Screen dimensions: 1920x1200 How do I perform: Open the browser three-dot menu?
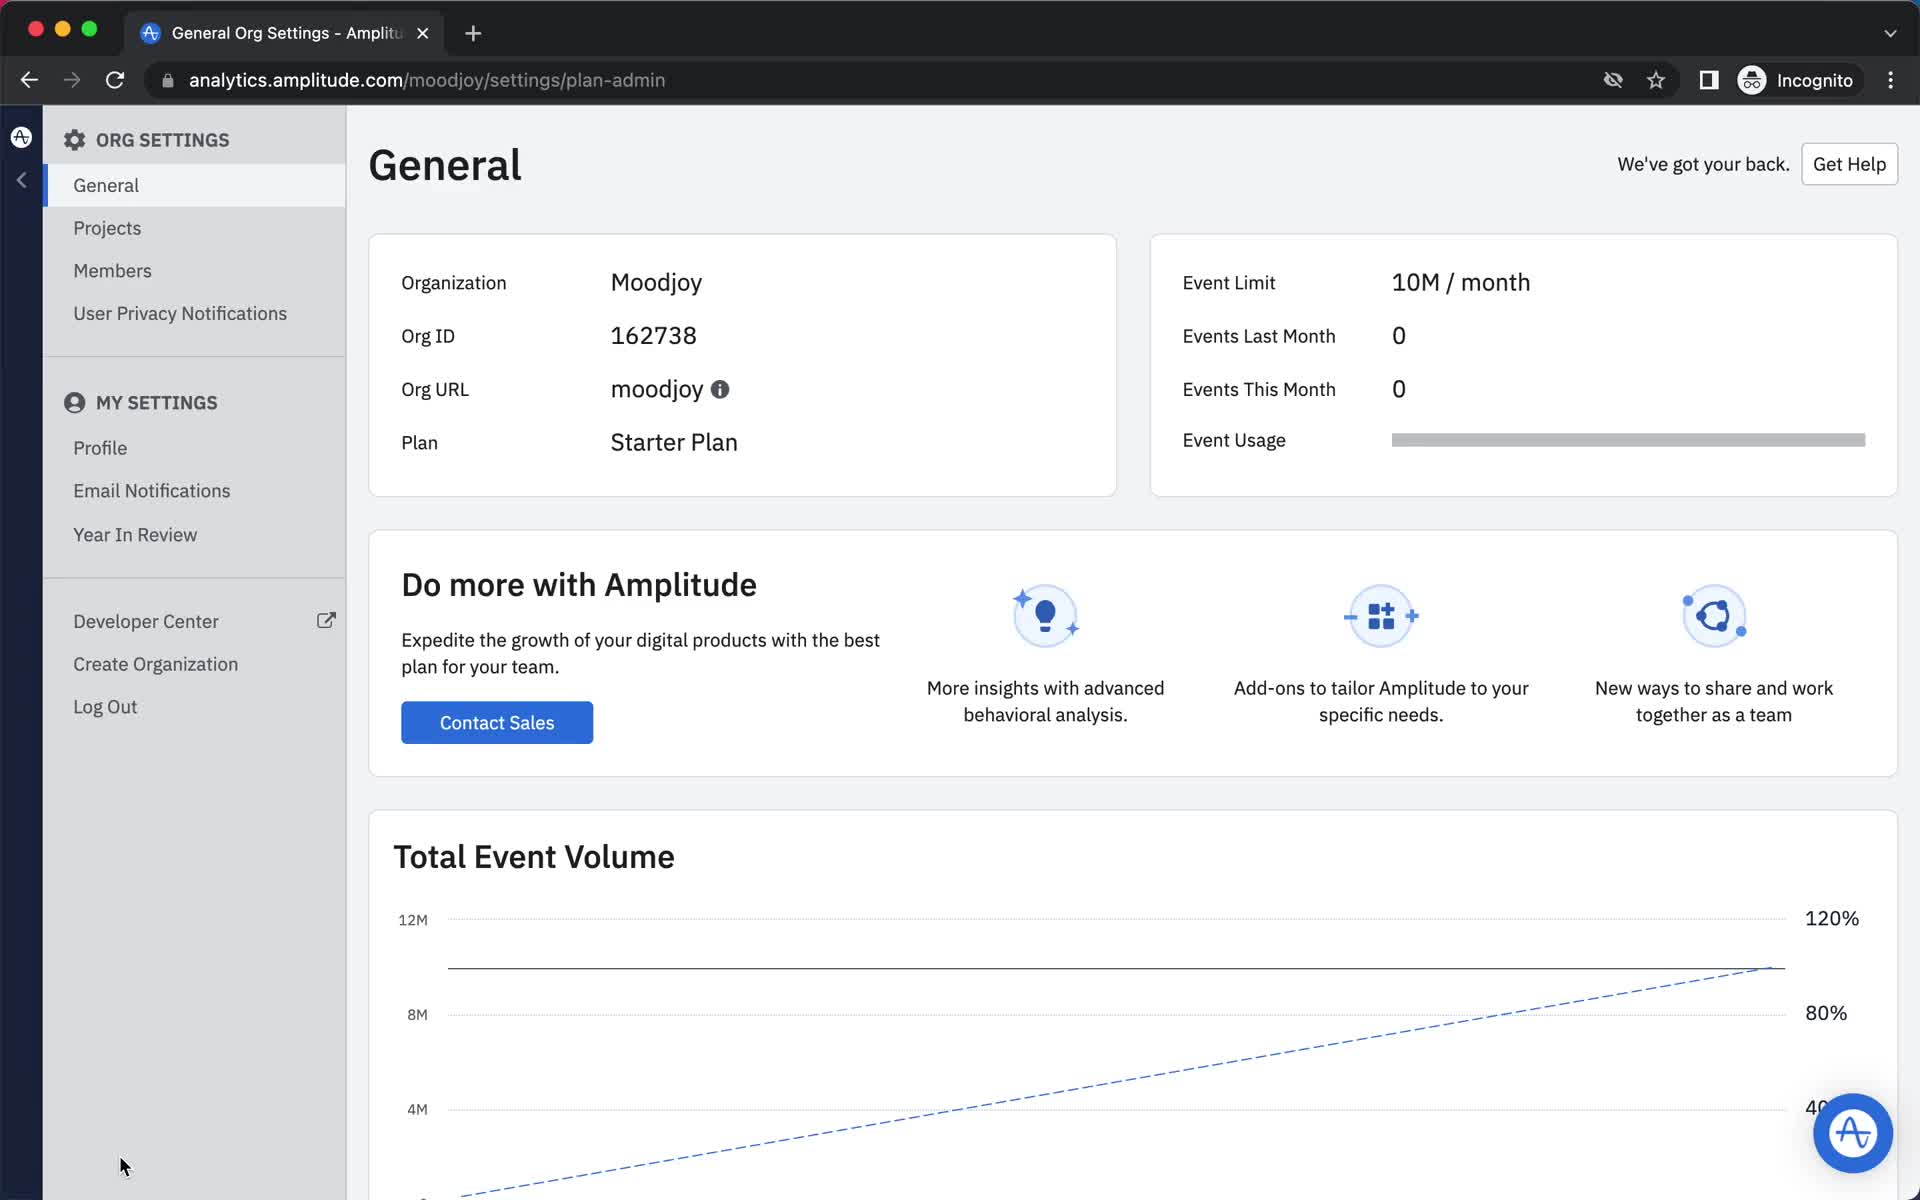(x=1890, y=80)
